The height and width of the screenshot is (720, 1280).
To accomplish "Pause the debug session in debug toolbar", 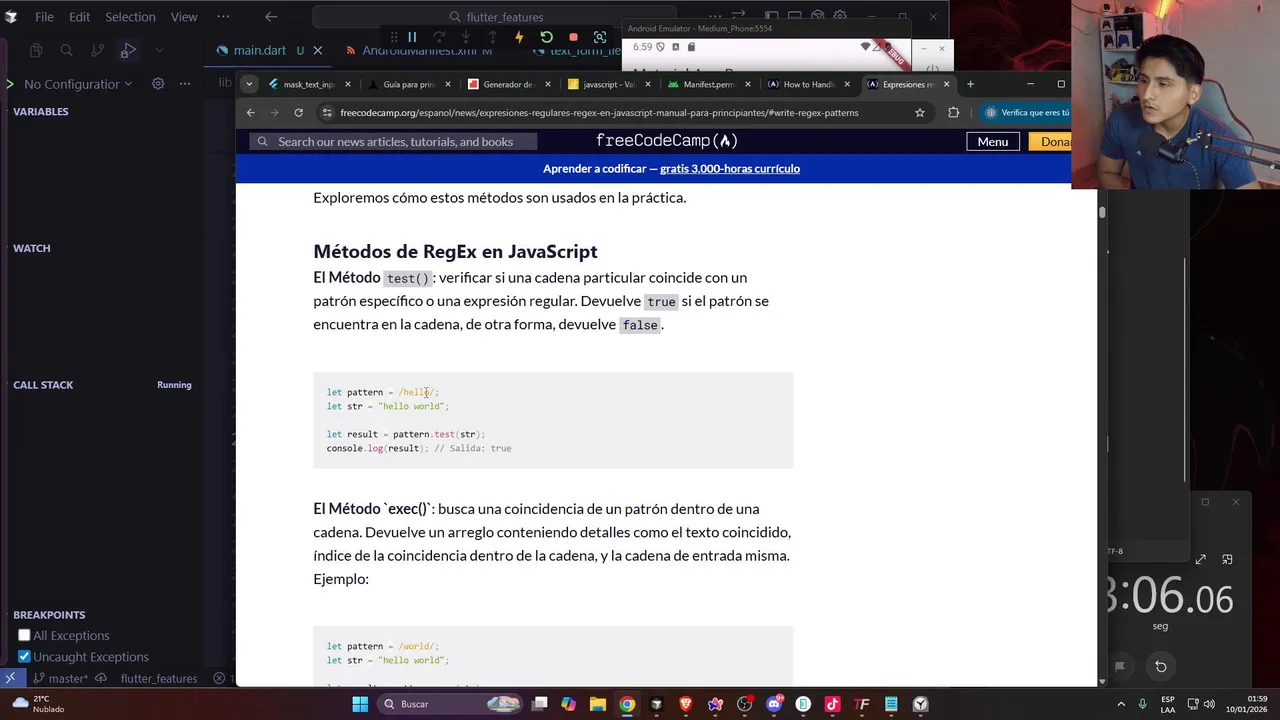I will 411,37.
